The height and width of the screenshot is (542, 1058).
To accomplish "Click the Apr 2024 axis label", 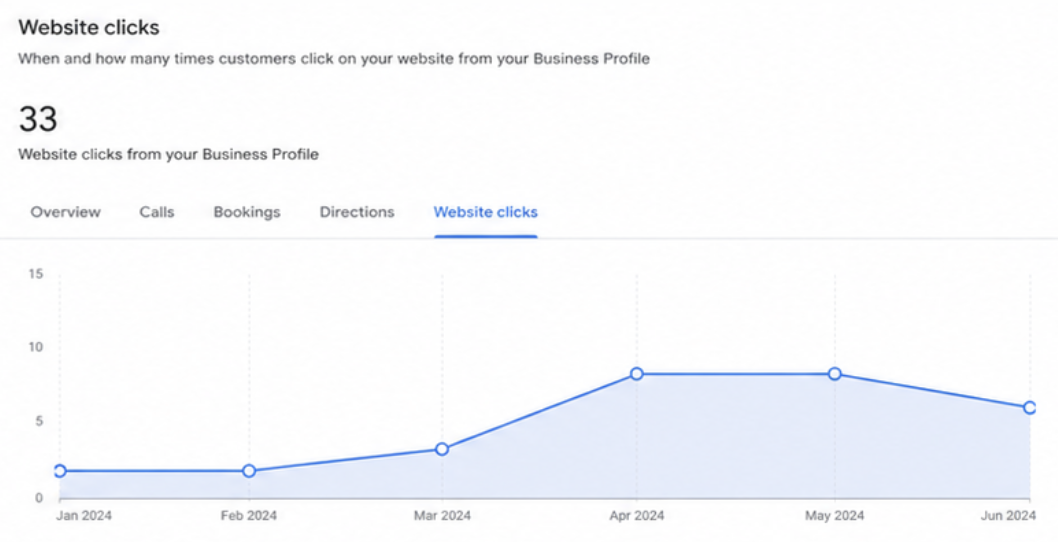I will (x=636, y=516).
